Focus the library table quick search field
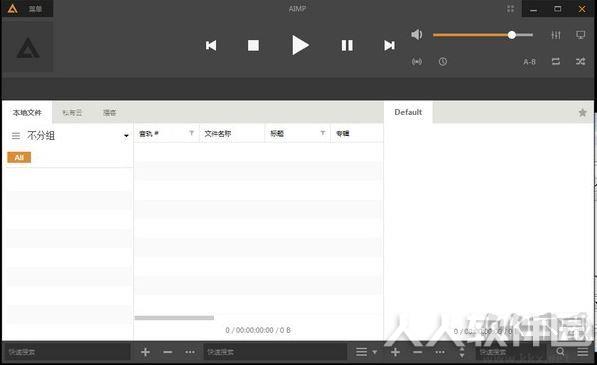This screenshot has width=597, height=365. [275, 352]
